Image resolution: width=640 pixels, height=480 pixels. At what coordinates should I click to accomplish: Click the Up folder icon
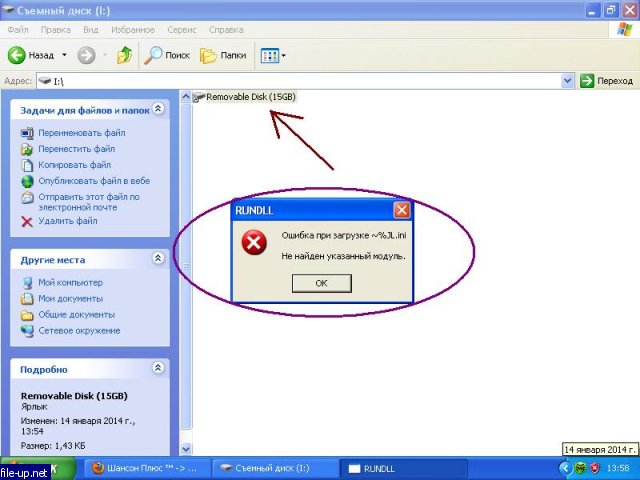pos(125,55)
